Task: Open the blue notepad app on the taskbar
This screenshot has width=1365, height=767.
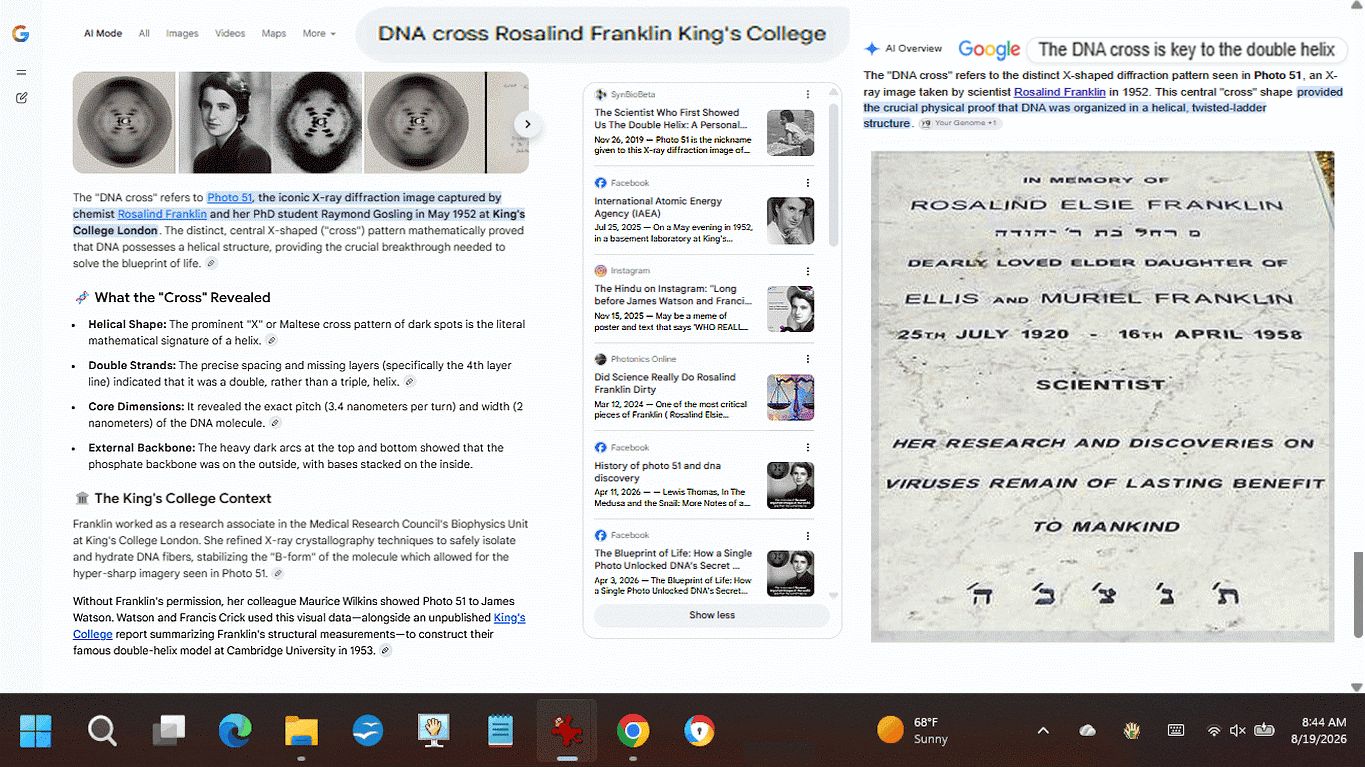Action: [x=500, y=731]
